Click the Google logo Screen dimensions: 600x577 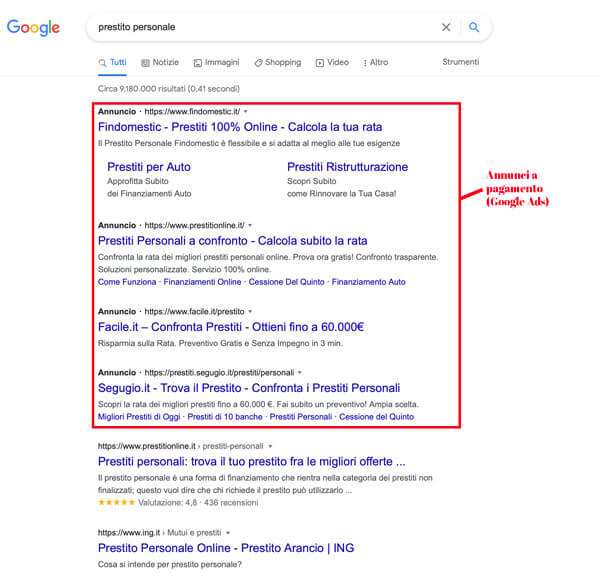[33, 27]
